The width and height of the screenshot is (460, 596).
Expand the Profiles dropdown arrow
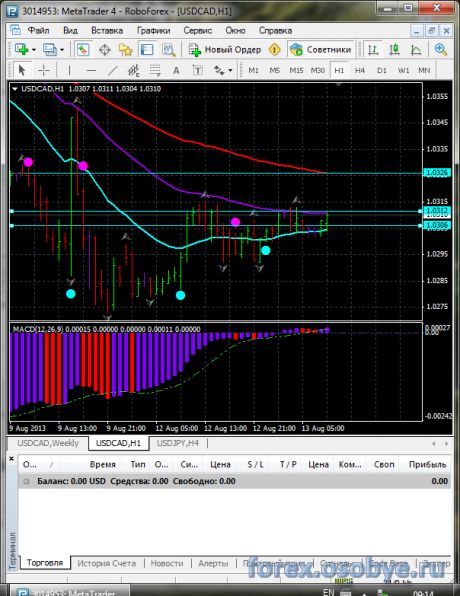pyautogui.click(x=62, y=50)
